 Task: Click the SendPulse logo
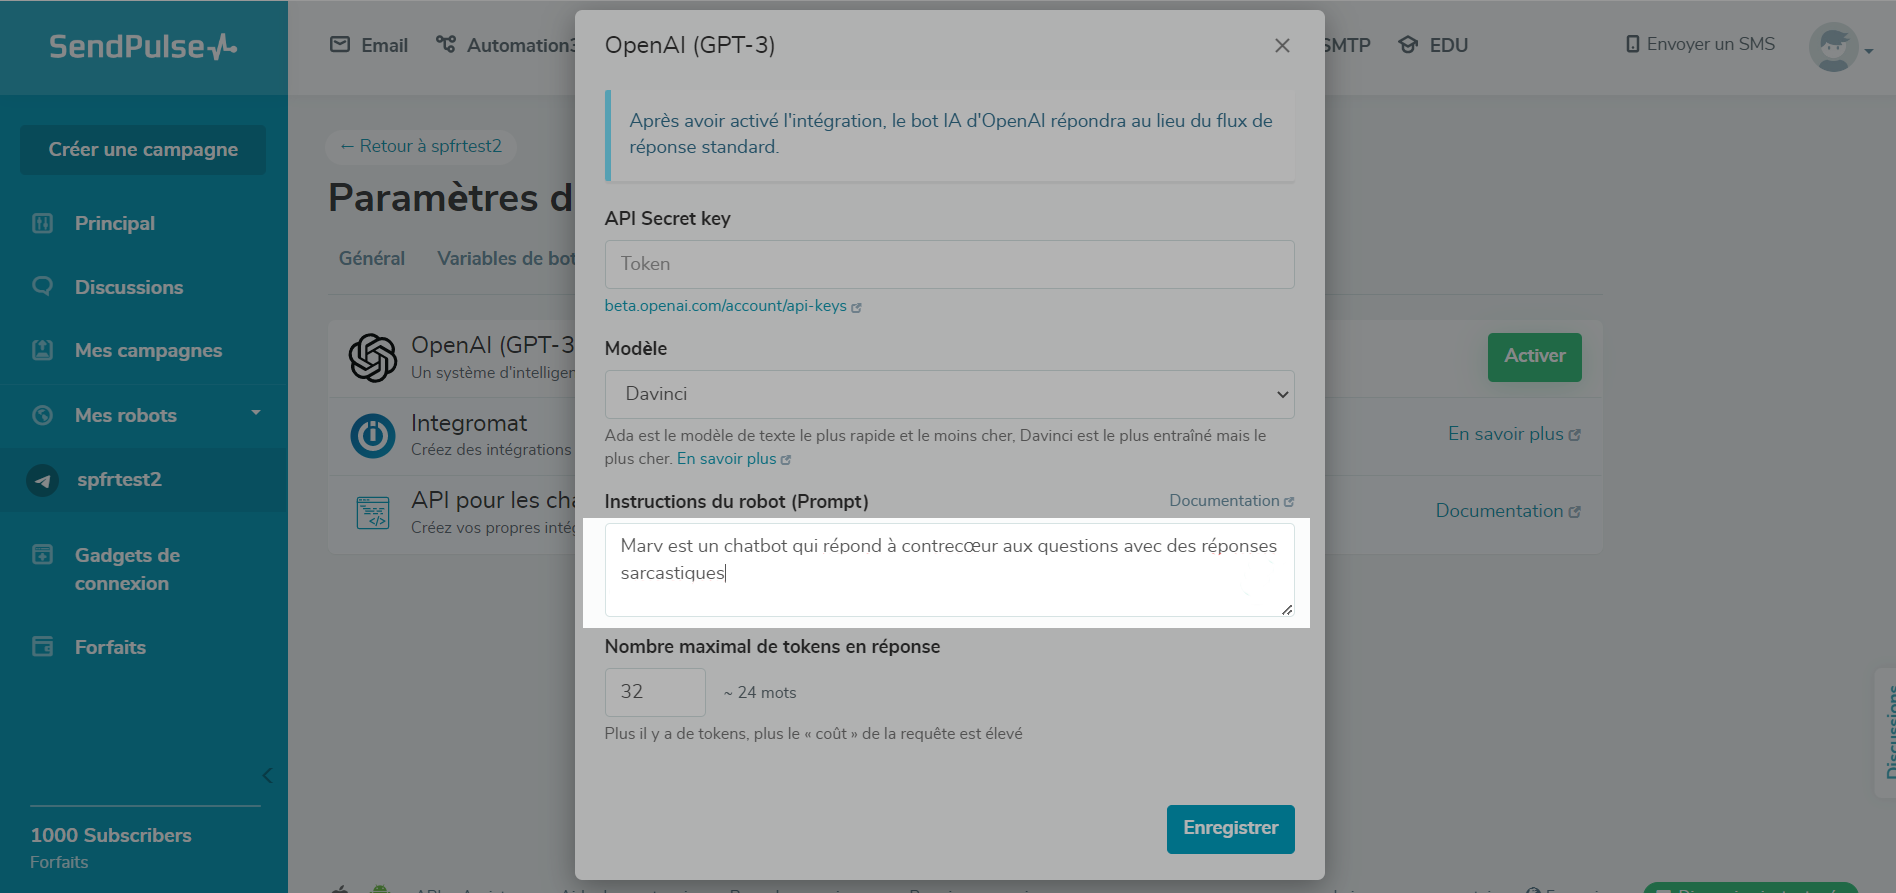[x=143, y=46]
